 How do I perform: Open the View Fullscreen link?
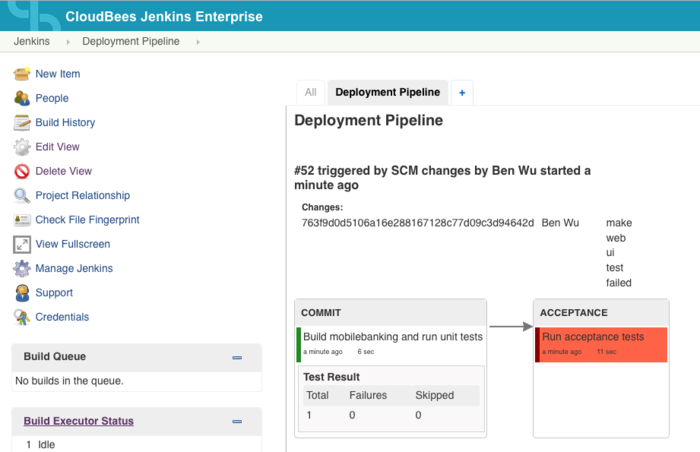[72, 244]
